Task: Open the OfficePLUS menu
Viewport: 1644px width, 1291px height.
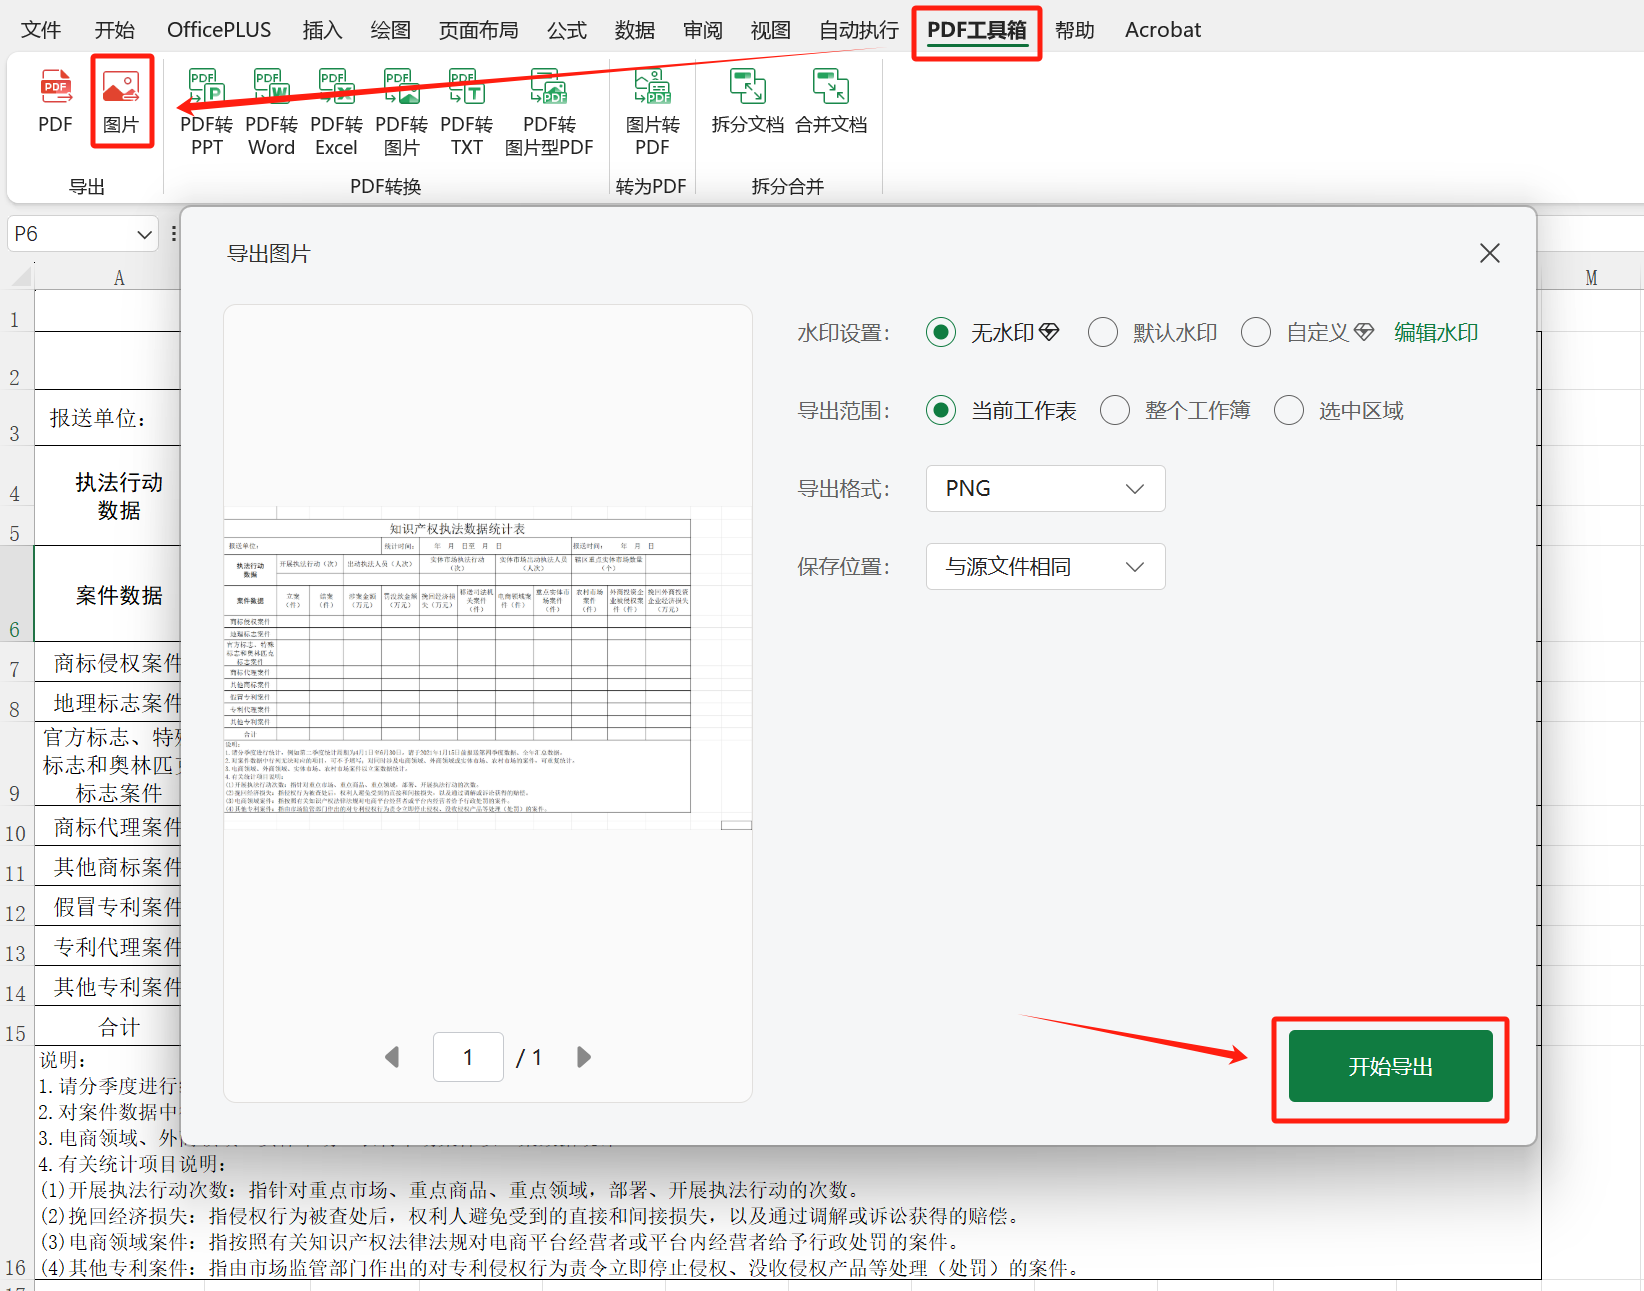Action: point(218,29)
